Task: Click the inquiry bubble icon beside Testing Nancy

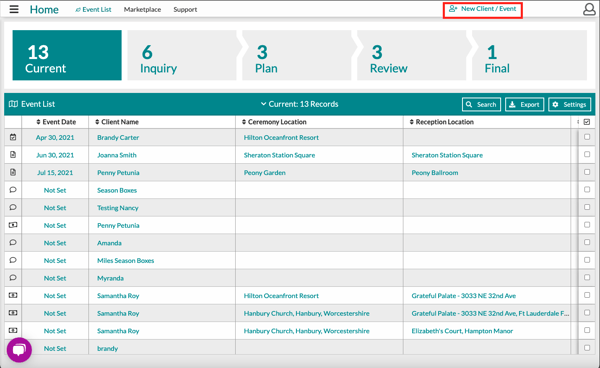Action: coord(13,207)
